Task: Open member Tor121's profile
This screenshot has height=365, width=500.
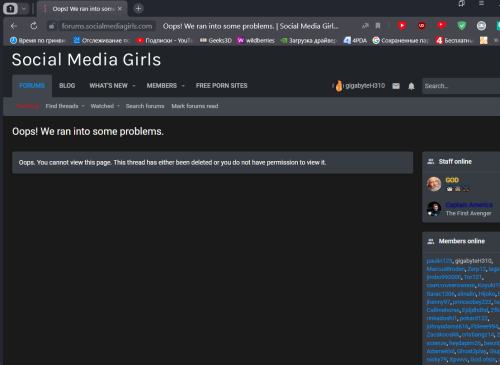Action: pos(473,277)
